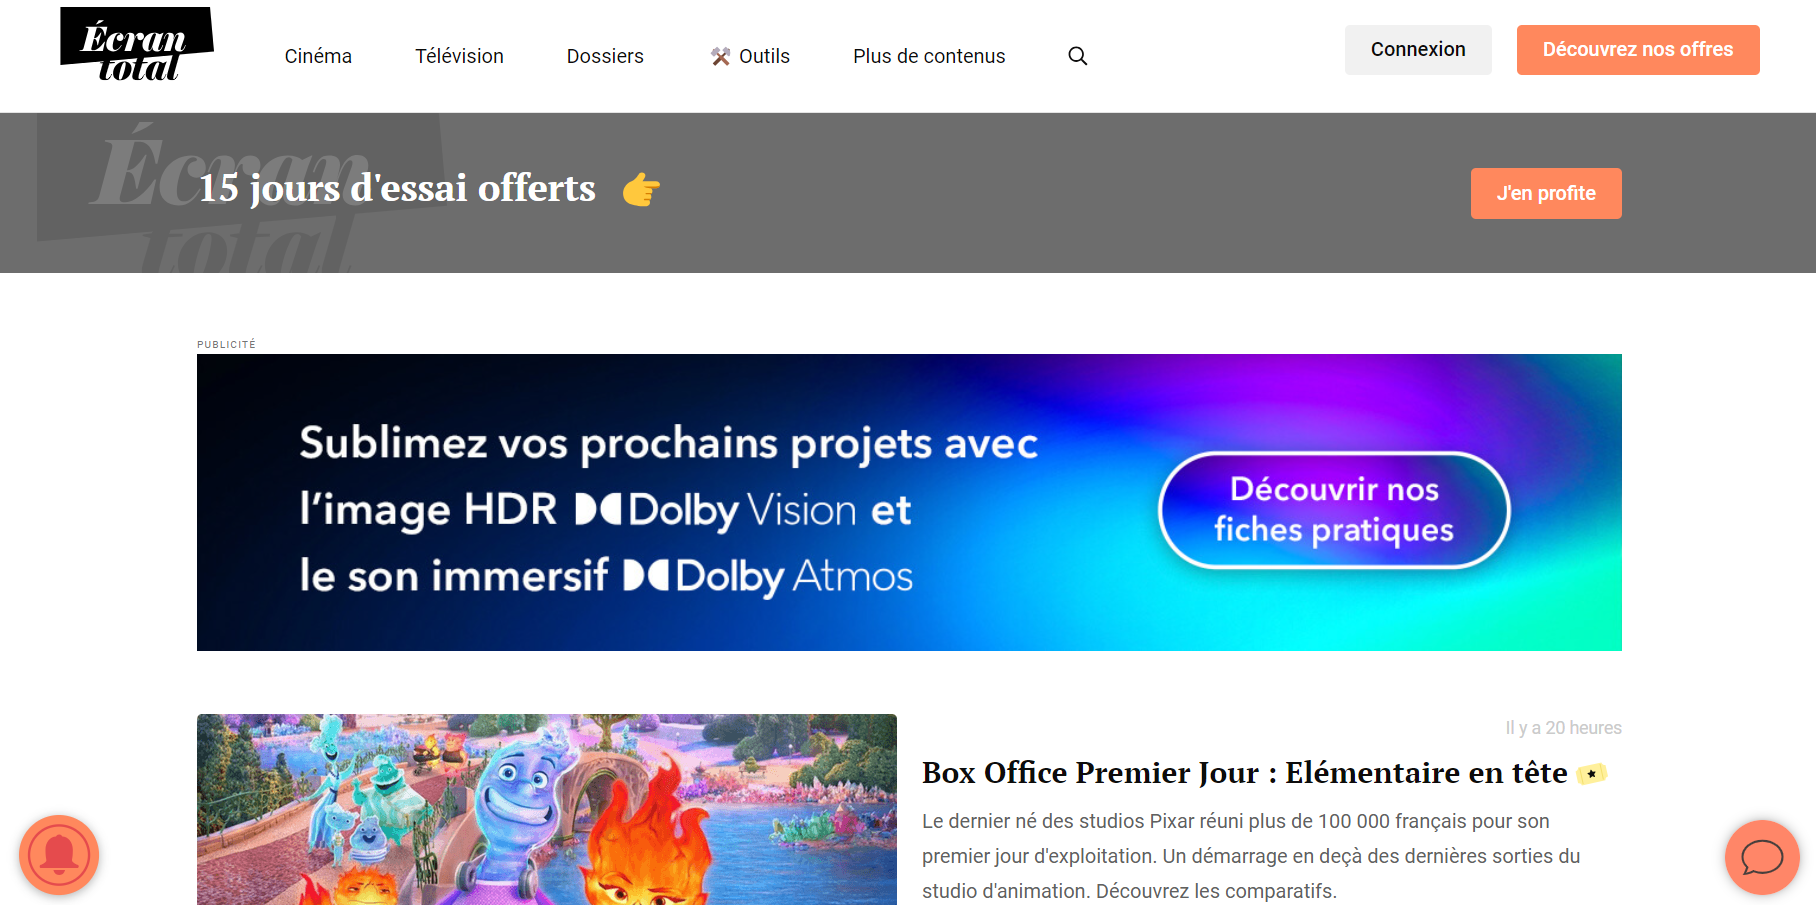Click Découvrir nos fiches pratiques button
The width and height of the screenshot is (1816, 905).
(1334, 510)
